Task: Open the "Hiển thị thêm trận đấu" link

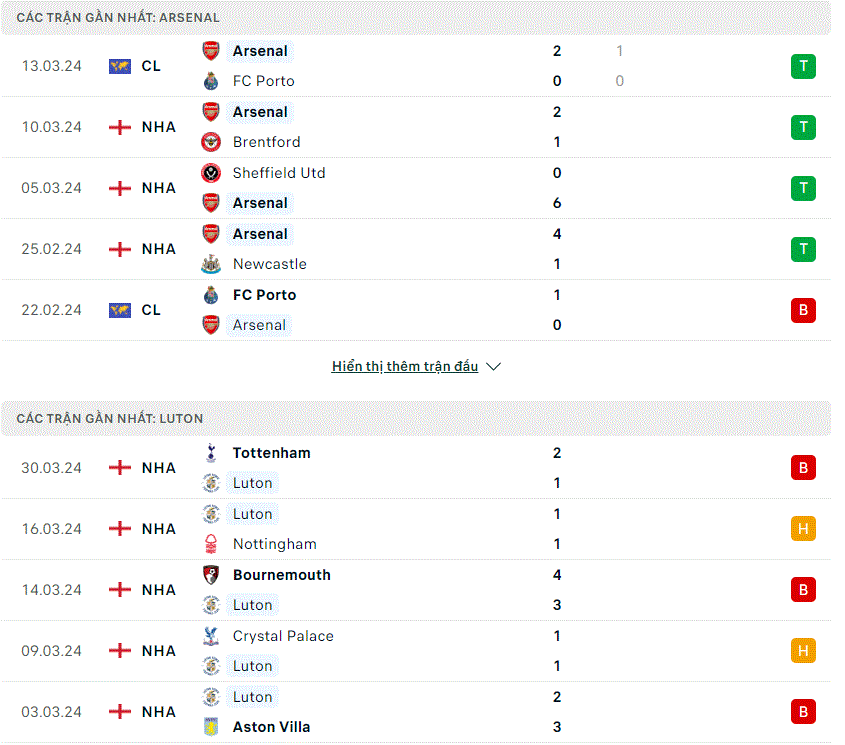Action: click(x=405, y=367)
